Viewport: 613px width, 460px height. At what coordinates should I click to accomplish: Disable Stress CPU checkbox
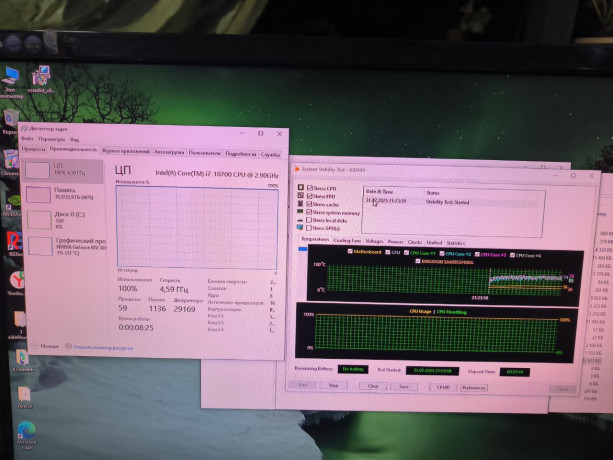[x=310, y=188]
